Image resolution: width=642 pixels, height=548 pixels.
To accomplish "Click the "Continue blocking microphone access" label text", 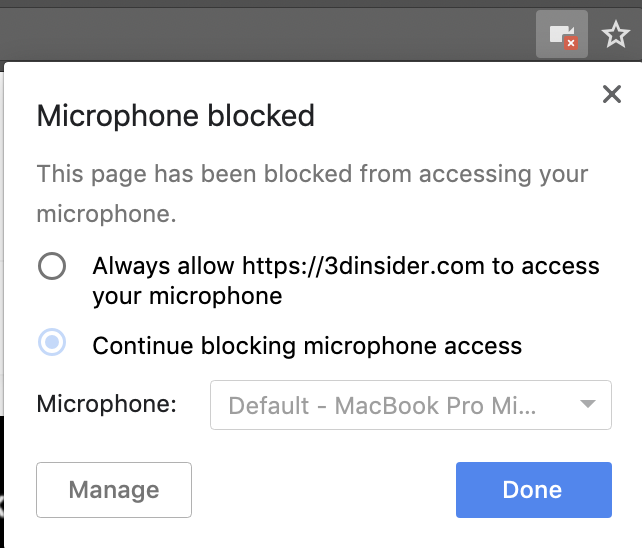I will (307, 346).
